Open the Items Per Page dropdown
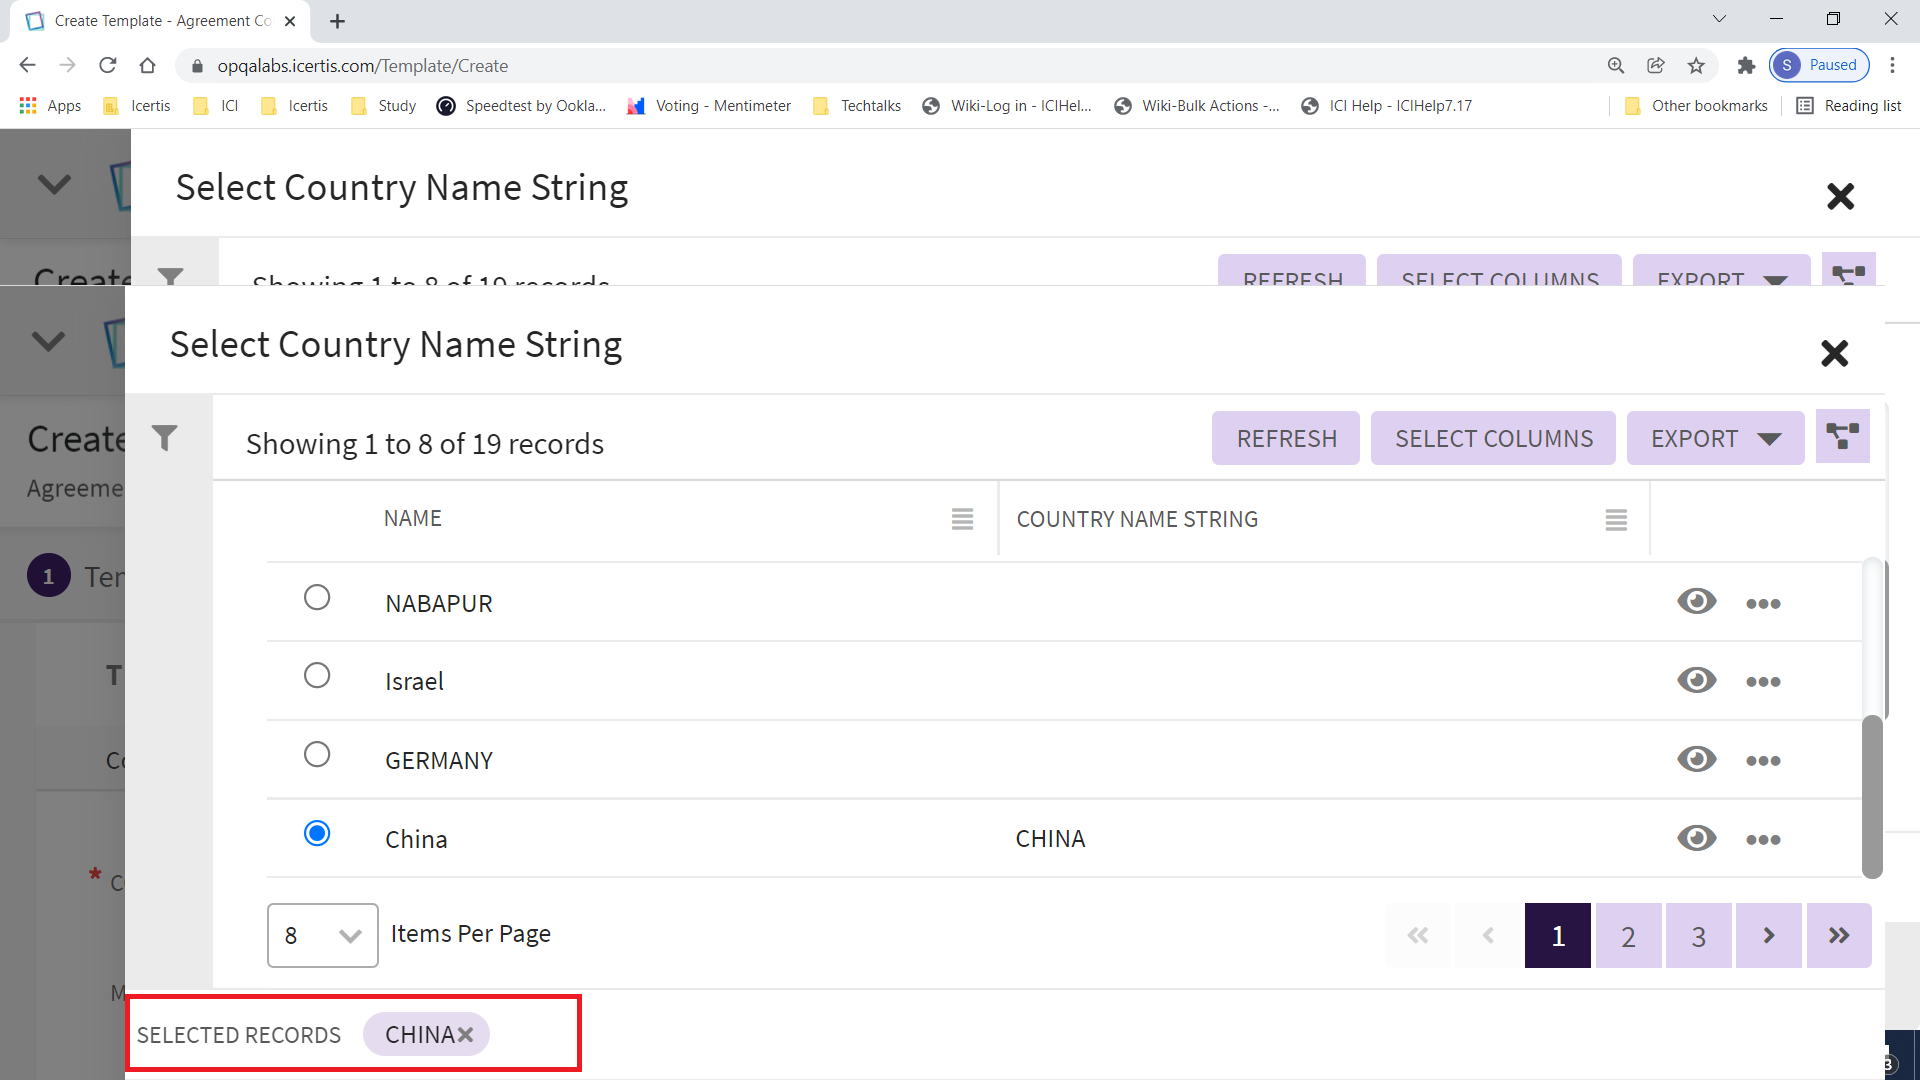Screen dimensions: 1920x1080 tap(322, 935)
